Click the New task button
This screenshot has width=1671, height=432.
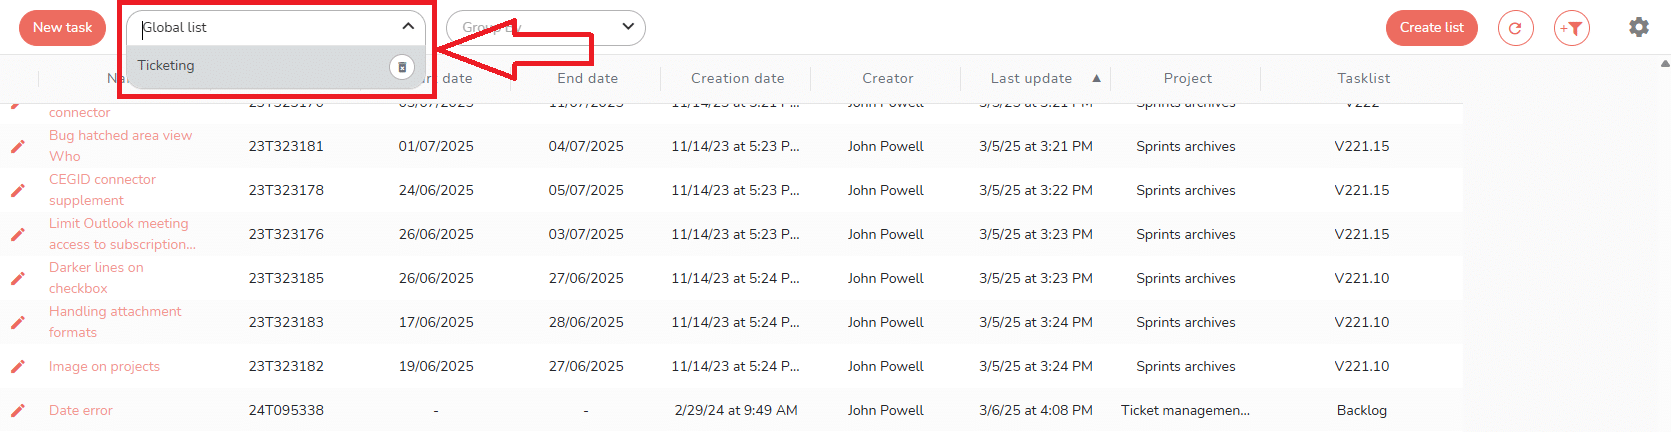point(62,28)
